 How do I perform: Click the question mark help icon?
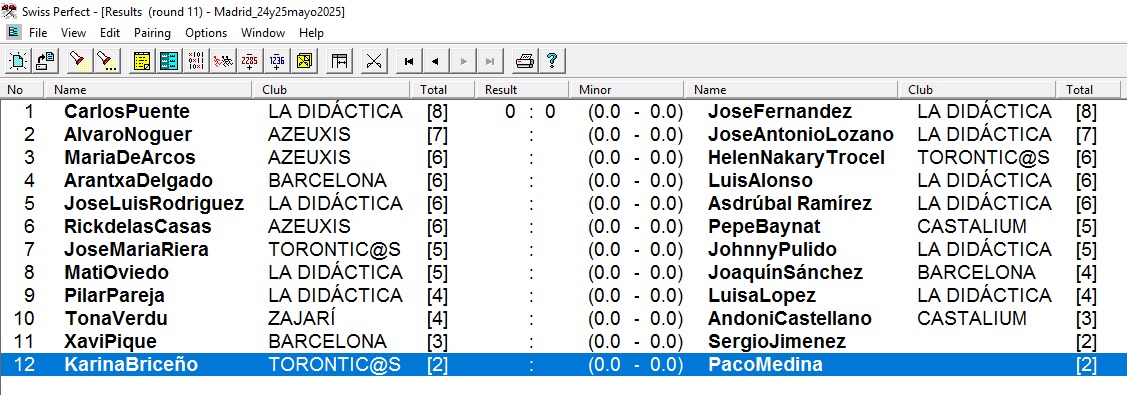point(551,61)
